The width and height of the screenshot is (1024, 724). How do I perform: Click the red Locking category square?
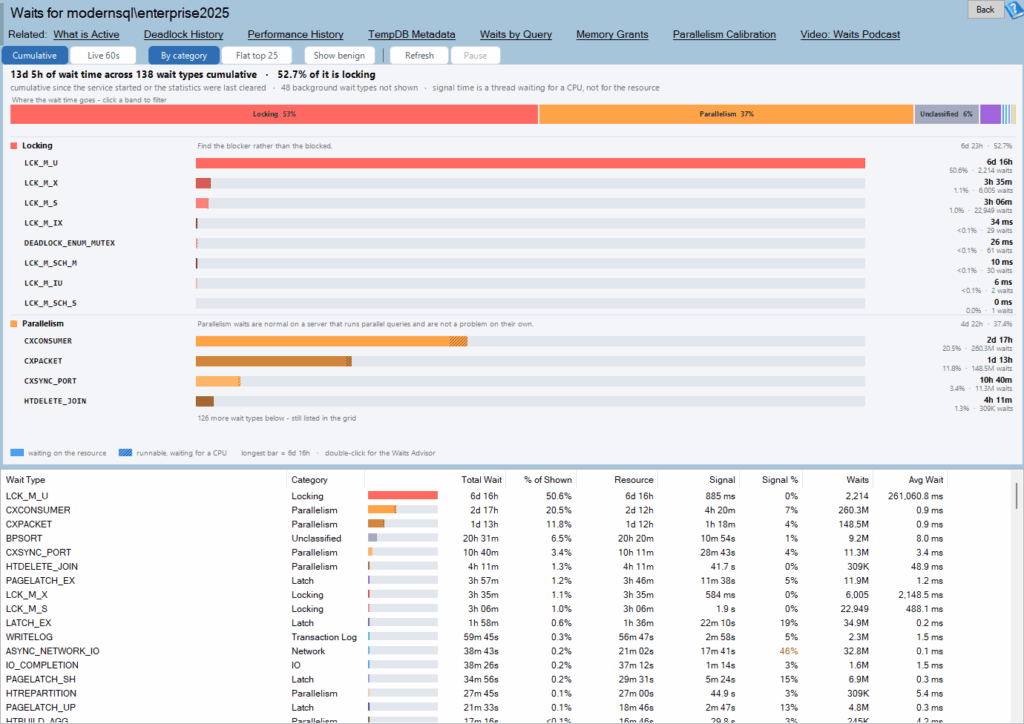(14, 146)
